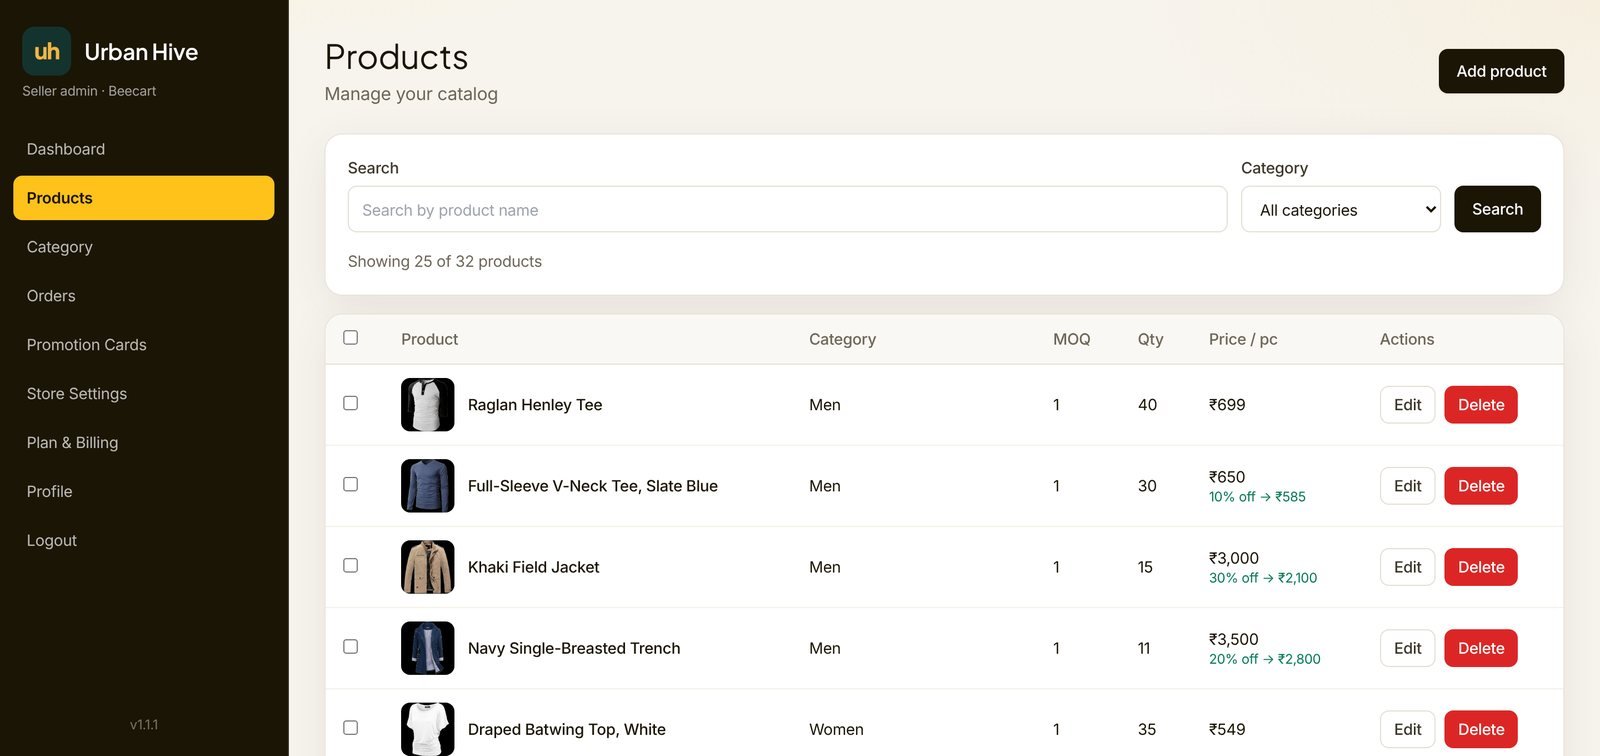Image resolution: width=1600 pixels, height=756 pixels.
Task: Click the Product column header
Action: [x=429, y=339]
